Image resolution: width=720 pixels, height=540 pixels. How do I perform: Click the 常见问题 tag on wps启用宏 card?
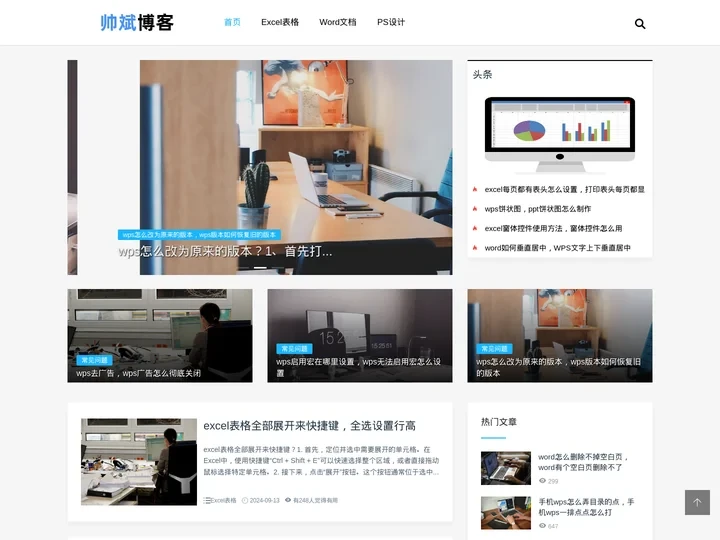(x=294, y=349)
